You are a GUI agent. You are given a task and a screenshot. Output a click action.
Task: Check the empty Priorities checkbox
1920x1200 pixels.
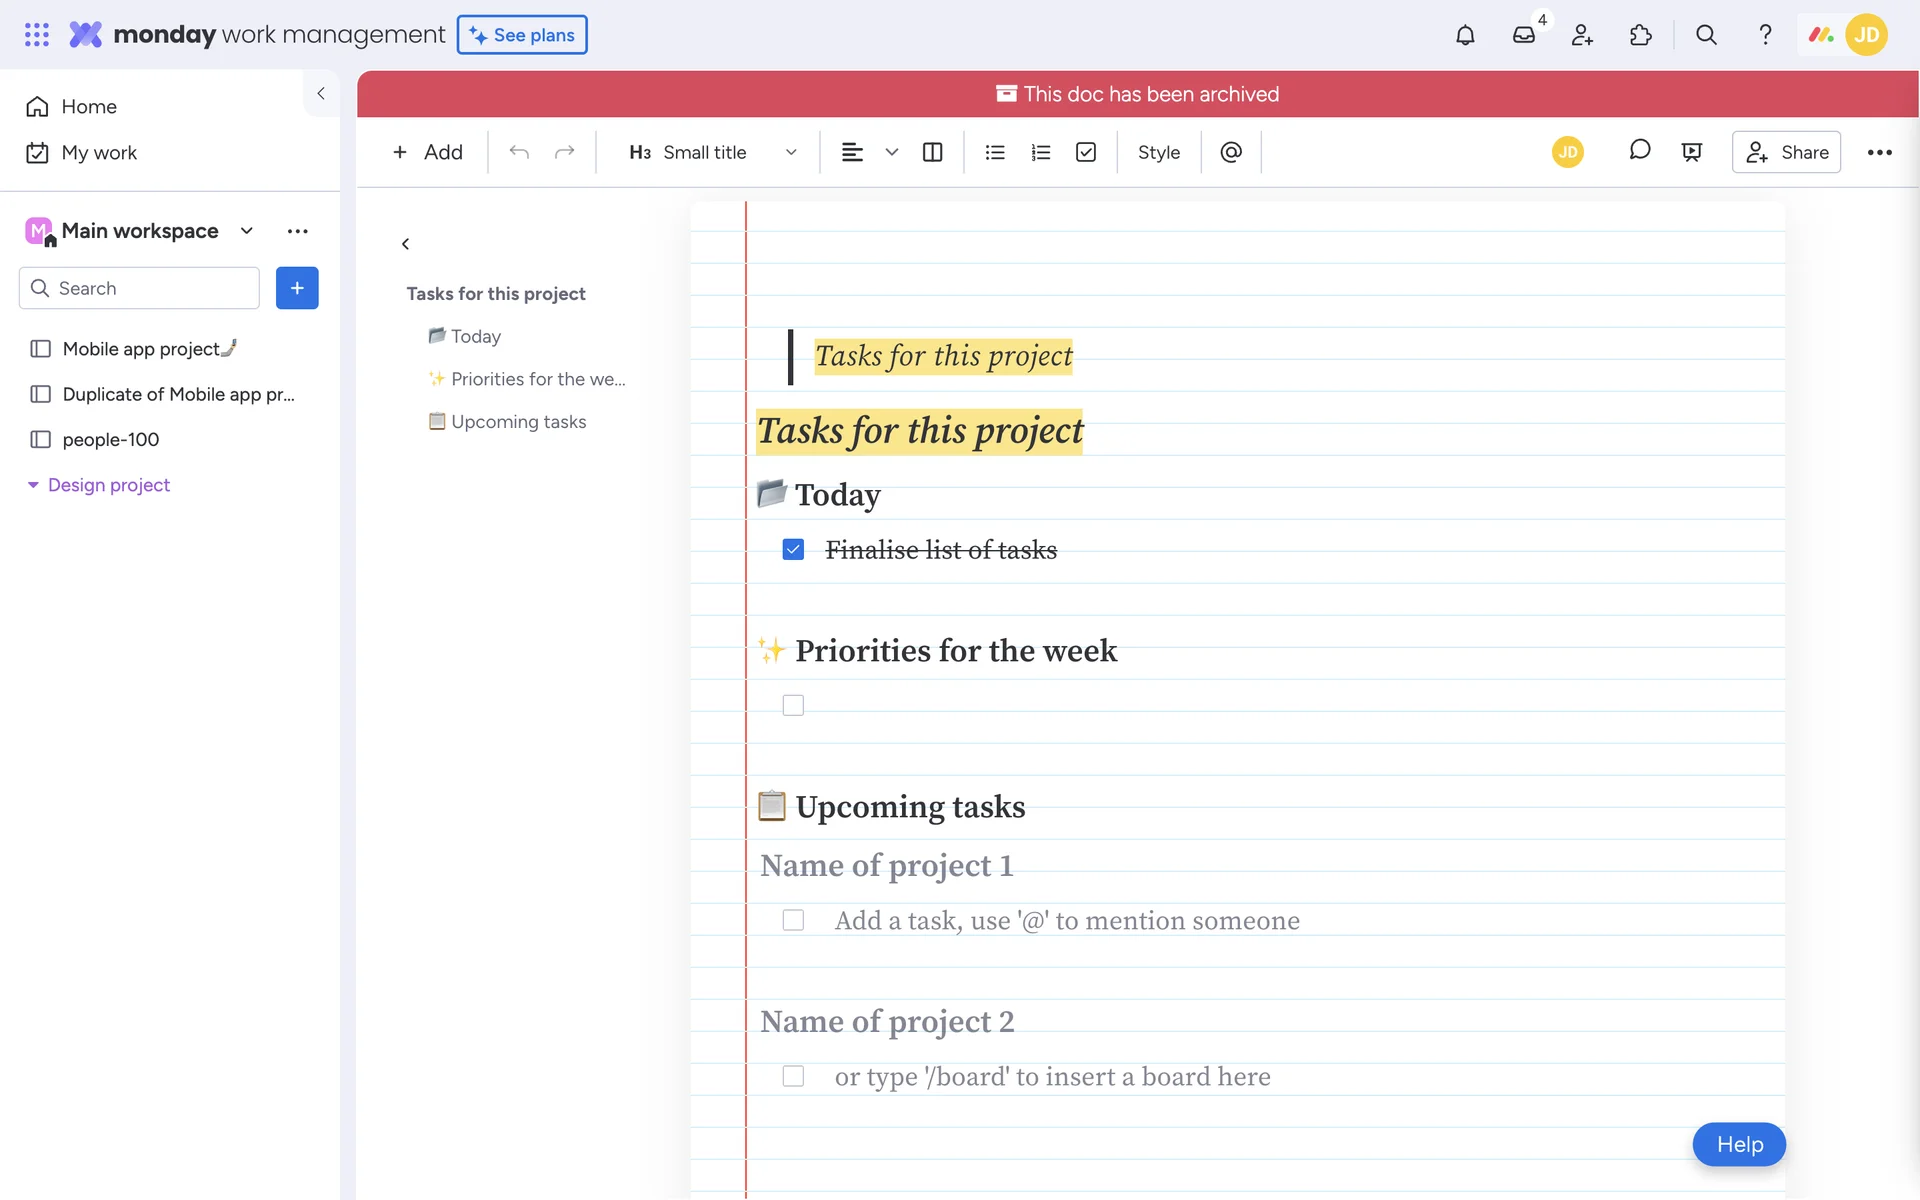click(x=793, y=706)
